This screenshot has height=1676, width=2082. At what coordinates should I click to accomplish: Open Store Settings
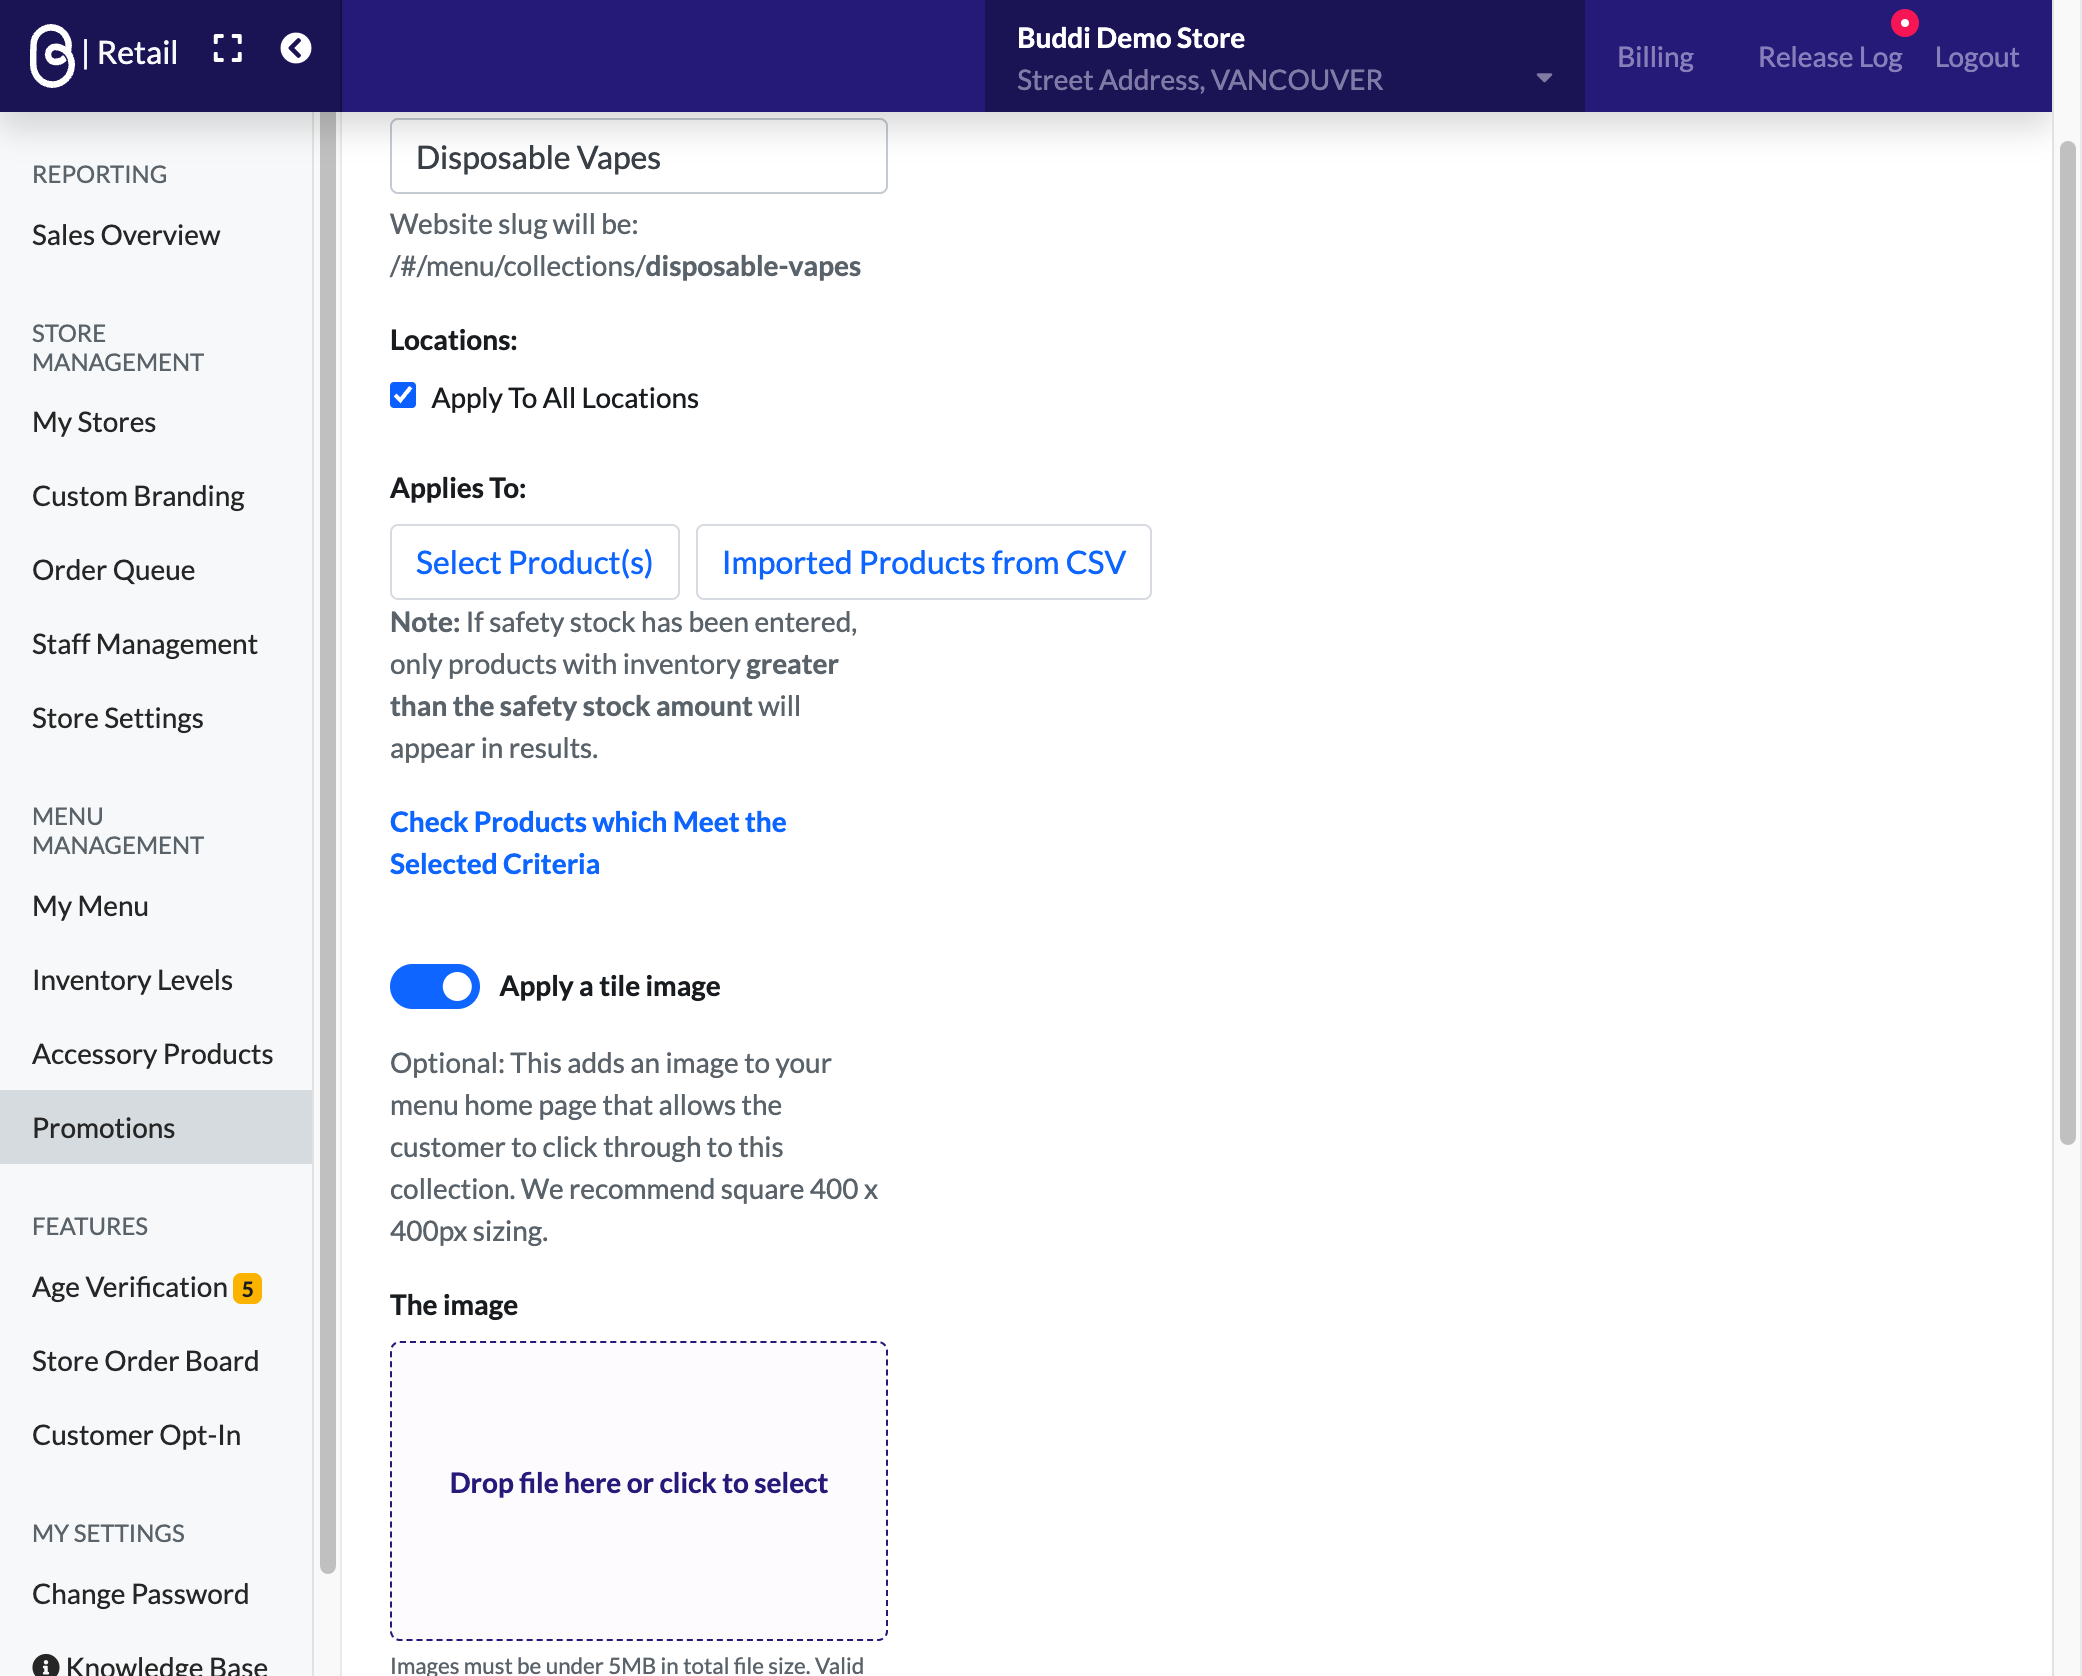point(117,718)
